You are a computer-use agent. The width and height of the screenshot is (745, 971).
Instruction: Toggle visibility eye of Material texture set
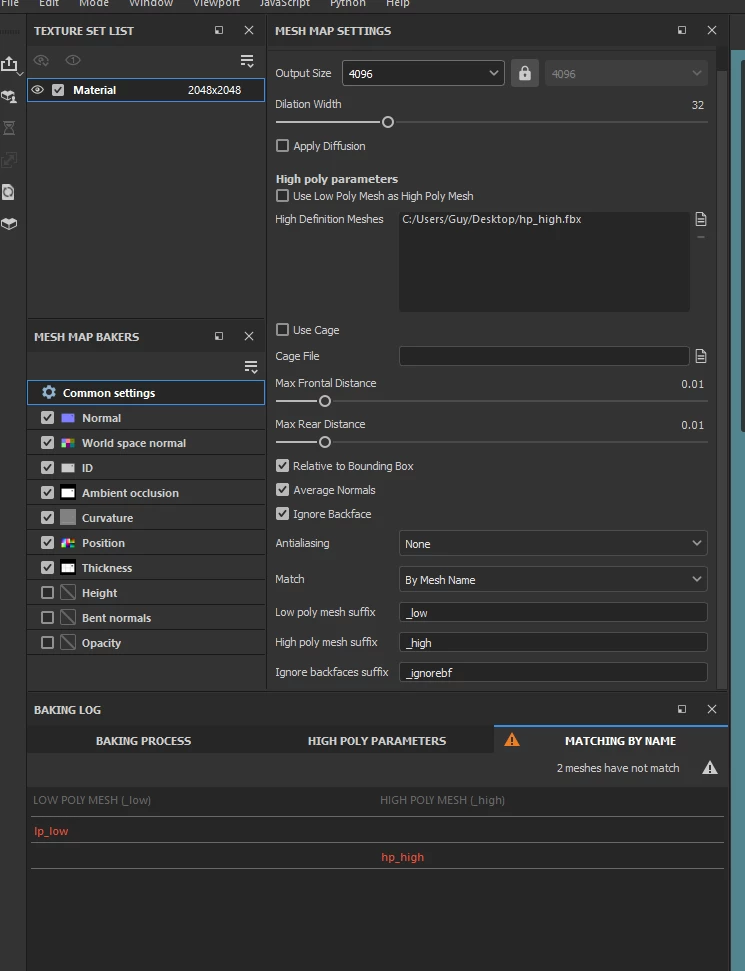tap(38, 90)
